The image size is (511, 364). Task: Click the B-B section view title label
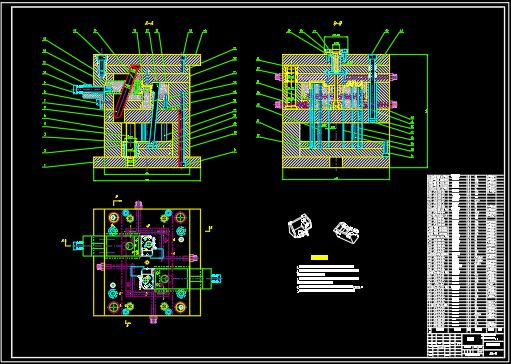[x=337, y=23]
